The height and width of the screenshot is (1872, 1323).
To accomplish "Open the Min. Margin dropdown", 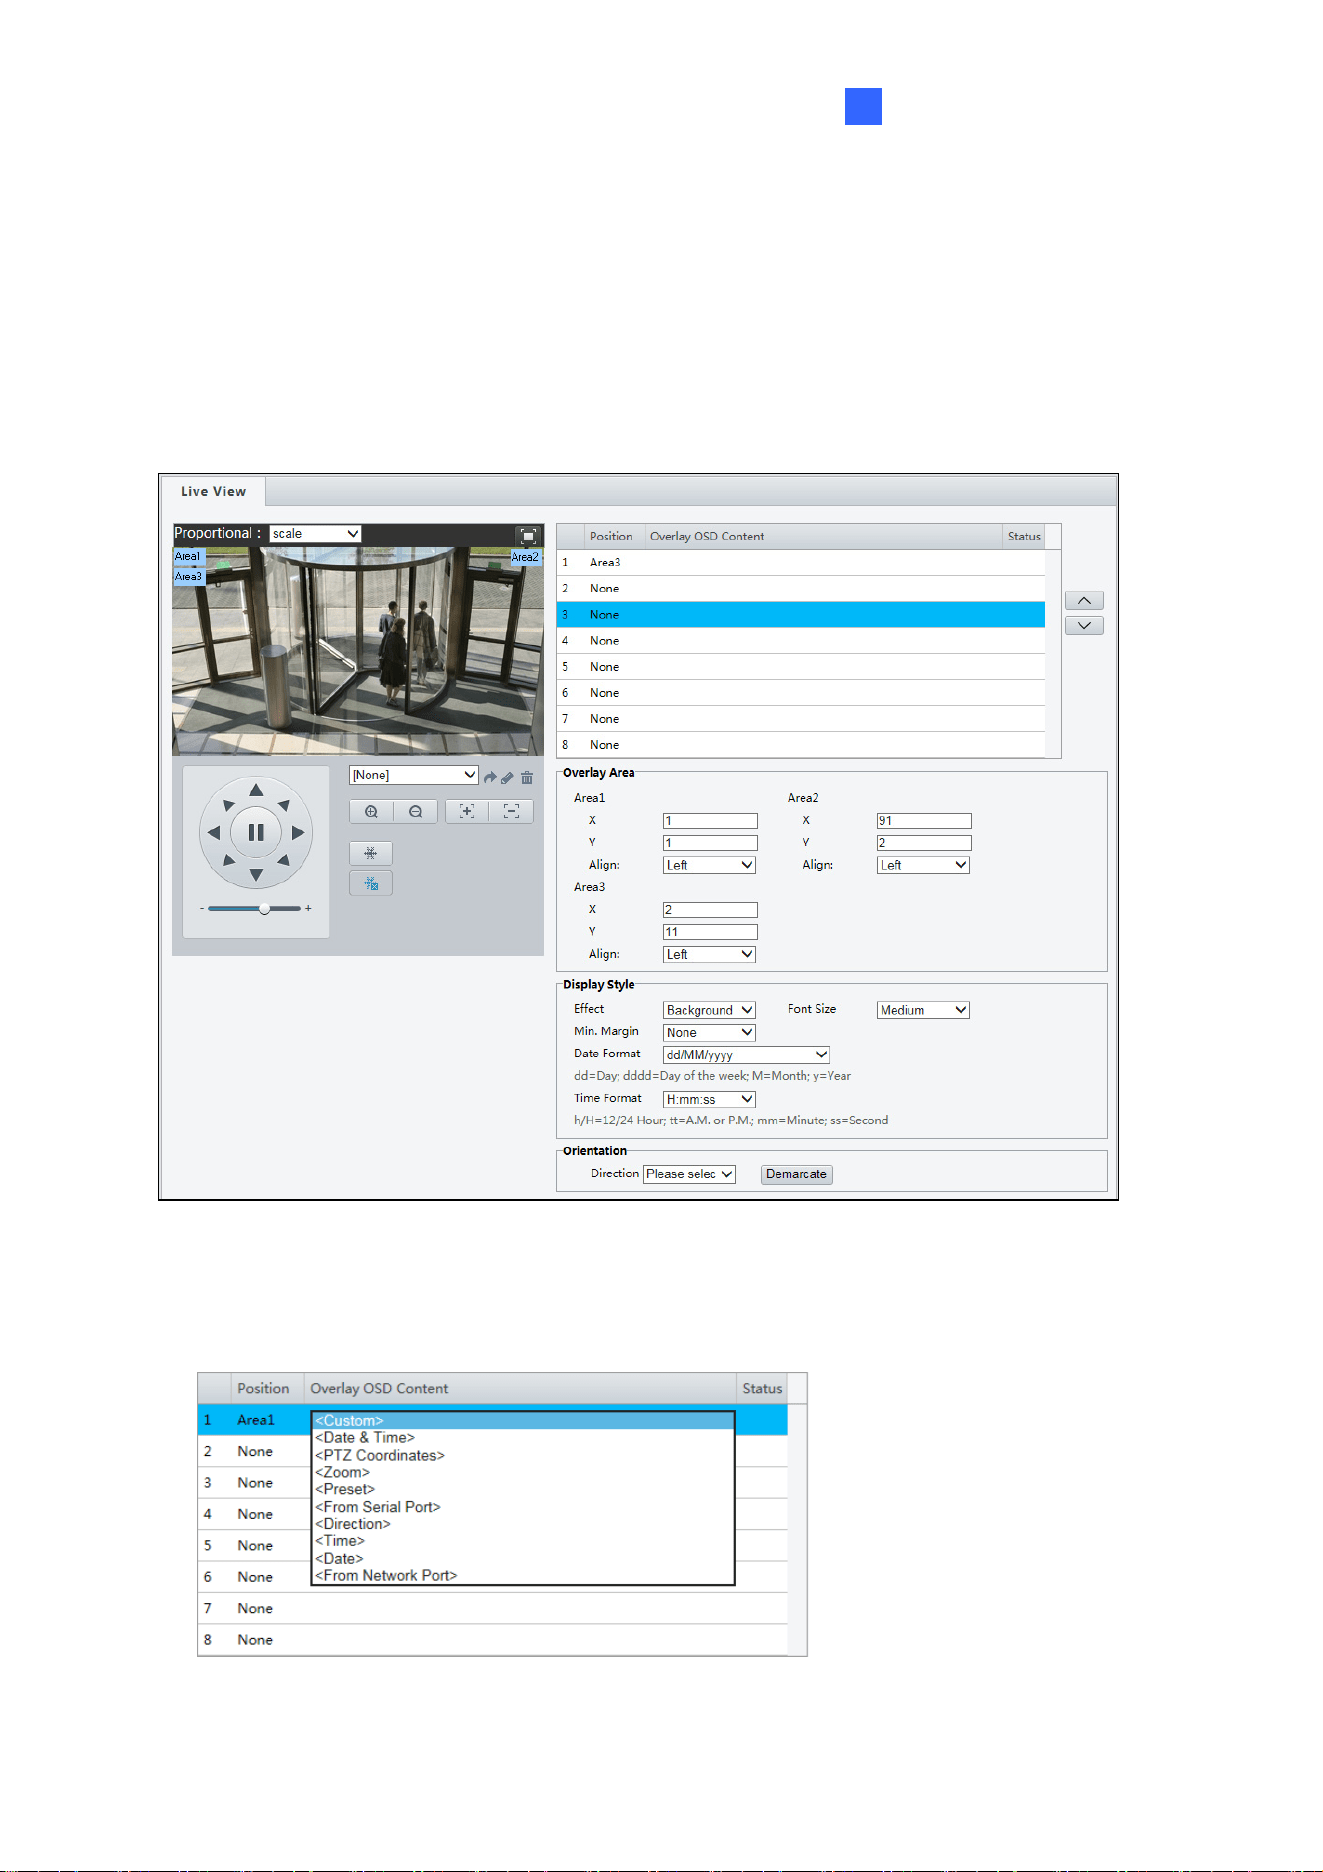I will pyautogui.click(x=709, y=1032).
